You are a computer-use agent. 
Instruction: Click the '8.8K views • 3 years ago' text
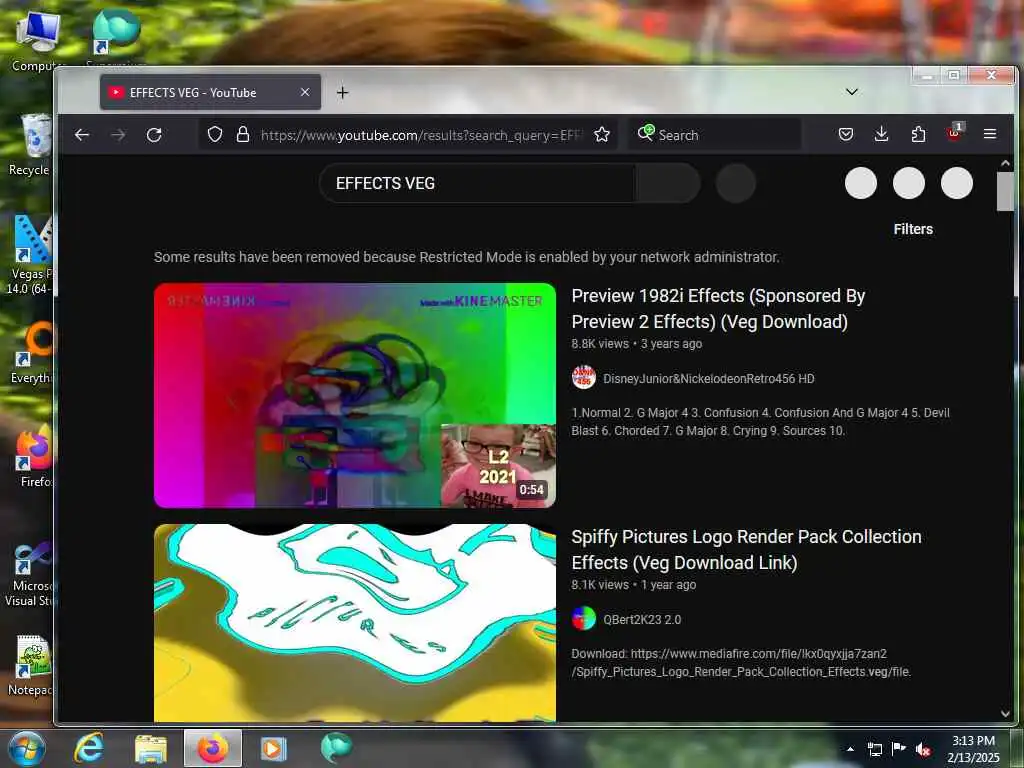tap(637, 344)
